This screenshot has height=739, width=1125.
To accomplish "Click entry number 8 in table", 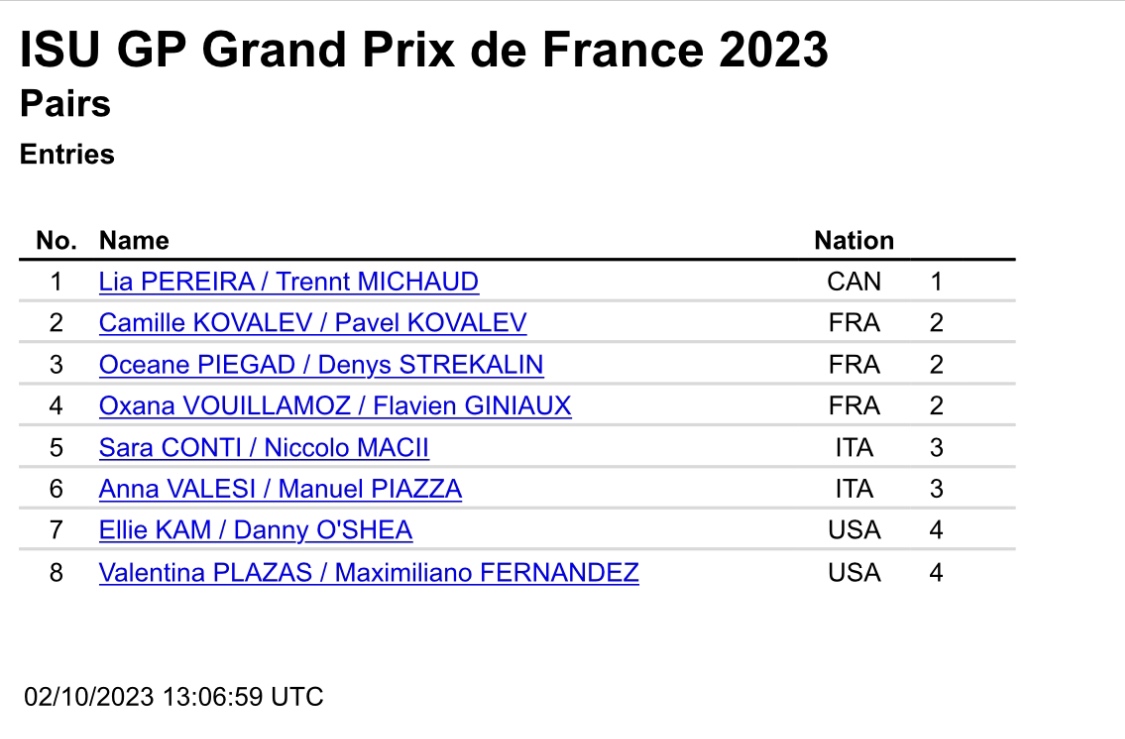I will coord(56,573).
